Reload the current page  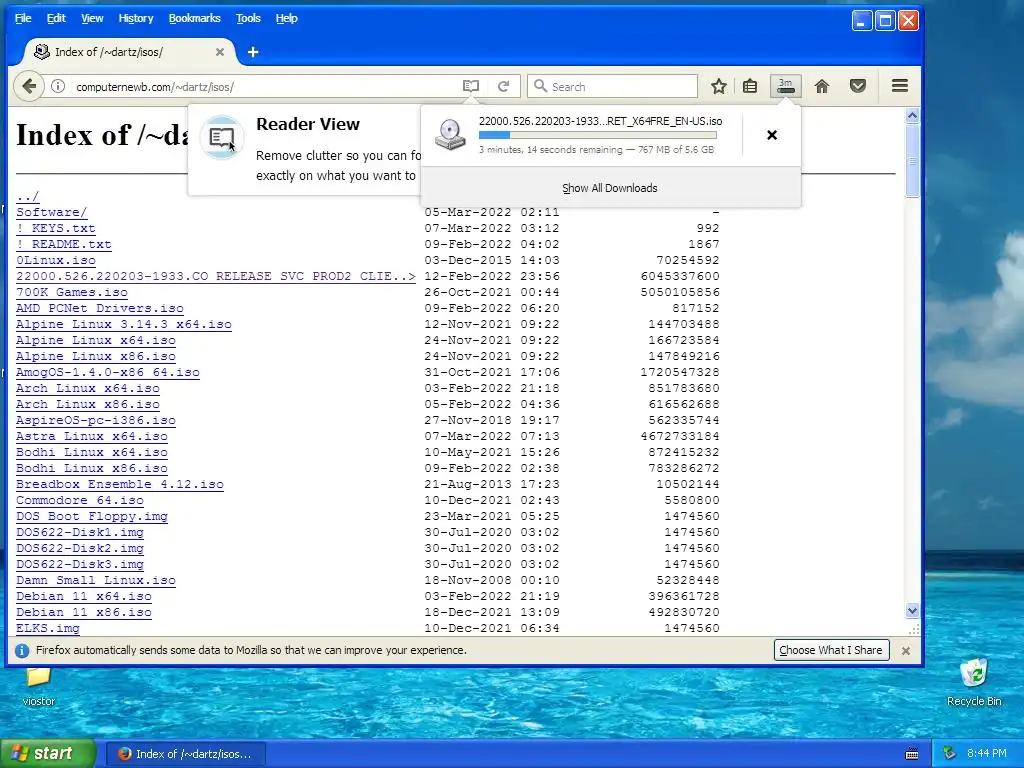504,86
